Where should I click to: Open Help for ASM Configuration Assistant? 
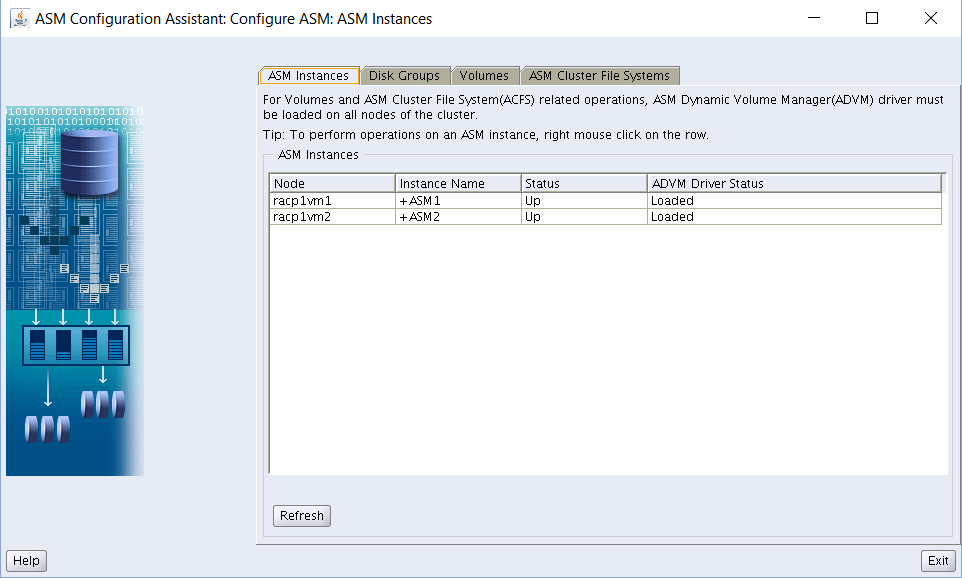click(x=26, y=561)
